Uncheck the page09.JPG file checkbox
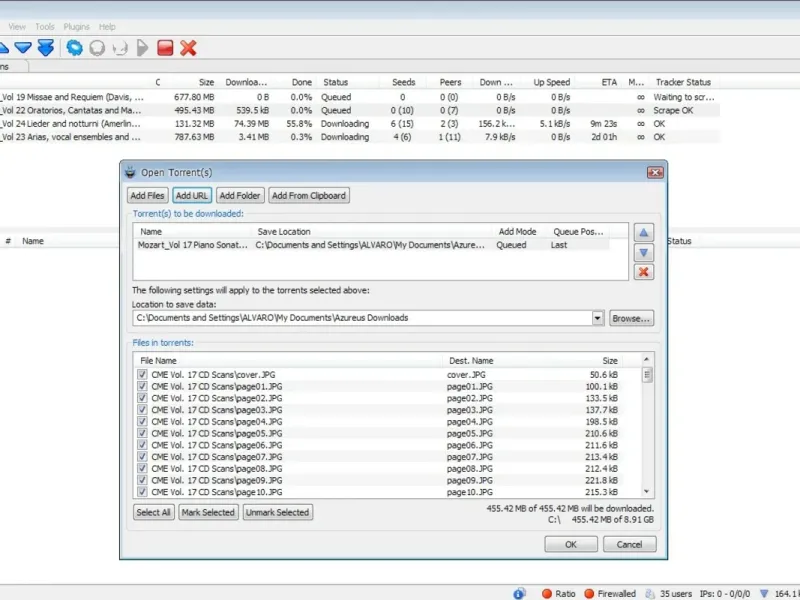 click(142, 480)
